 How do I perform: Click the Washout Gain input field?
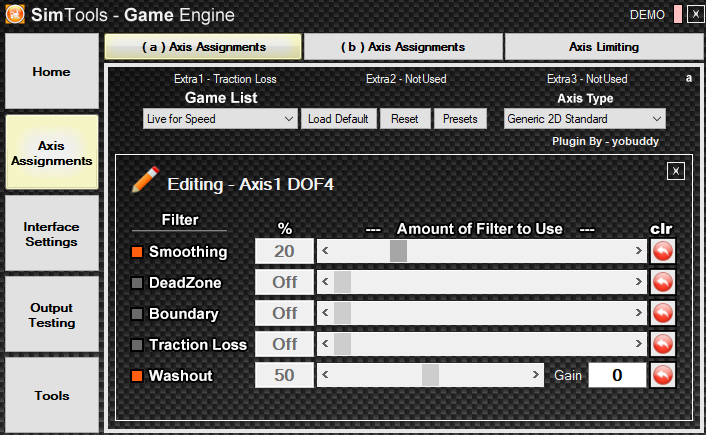pyautogui.click(x=617, y=375)
